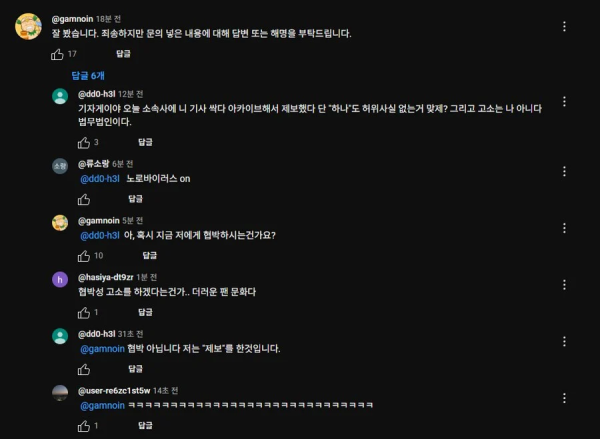600x439 pixels.
Task: Open options menu for @user-re6zc1st5w's reply
Action: (x=564, y=398)
